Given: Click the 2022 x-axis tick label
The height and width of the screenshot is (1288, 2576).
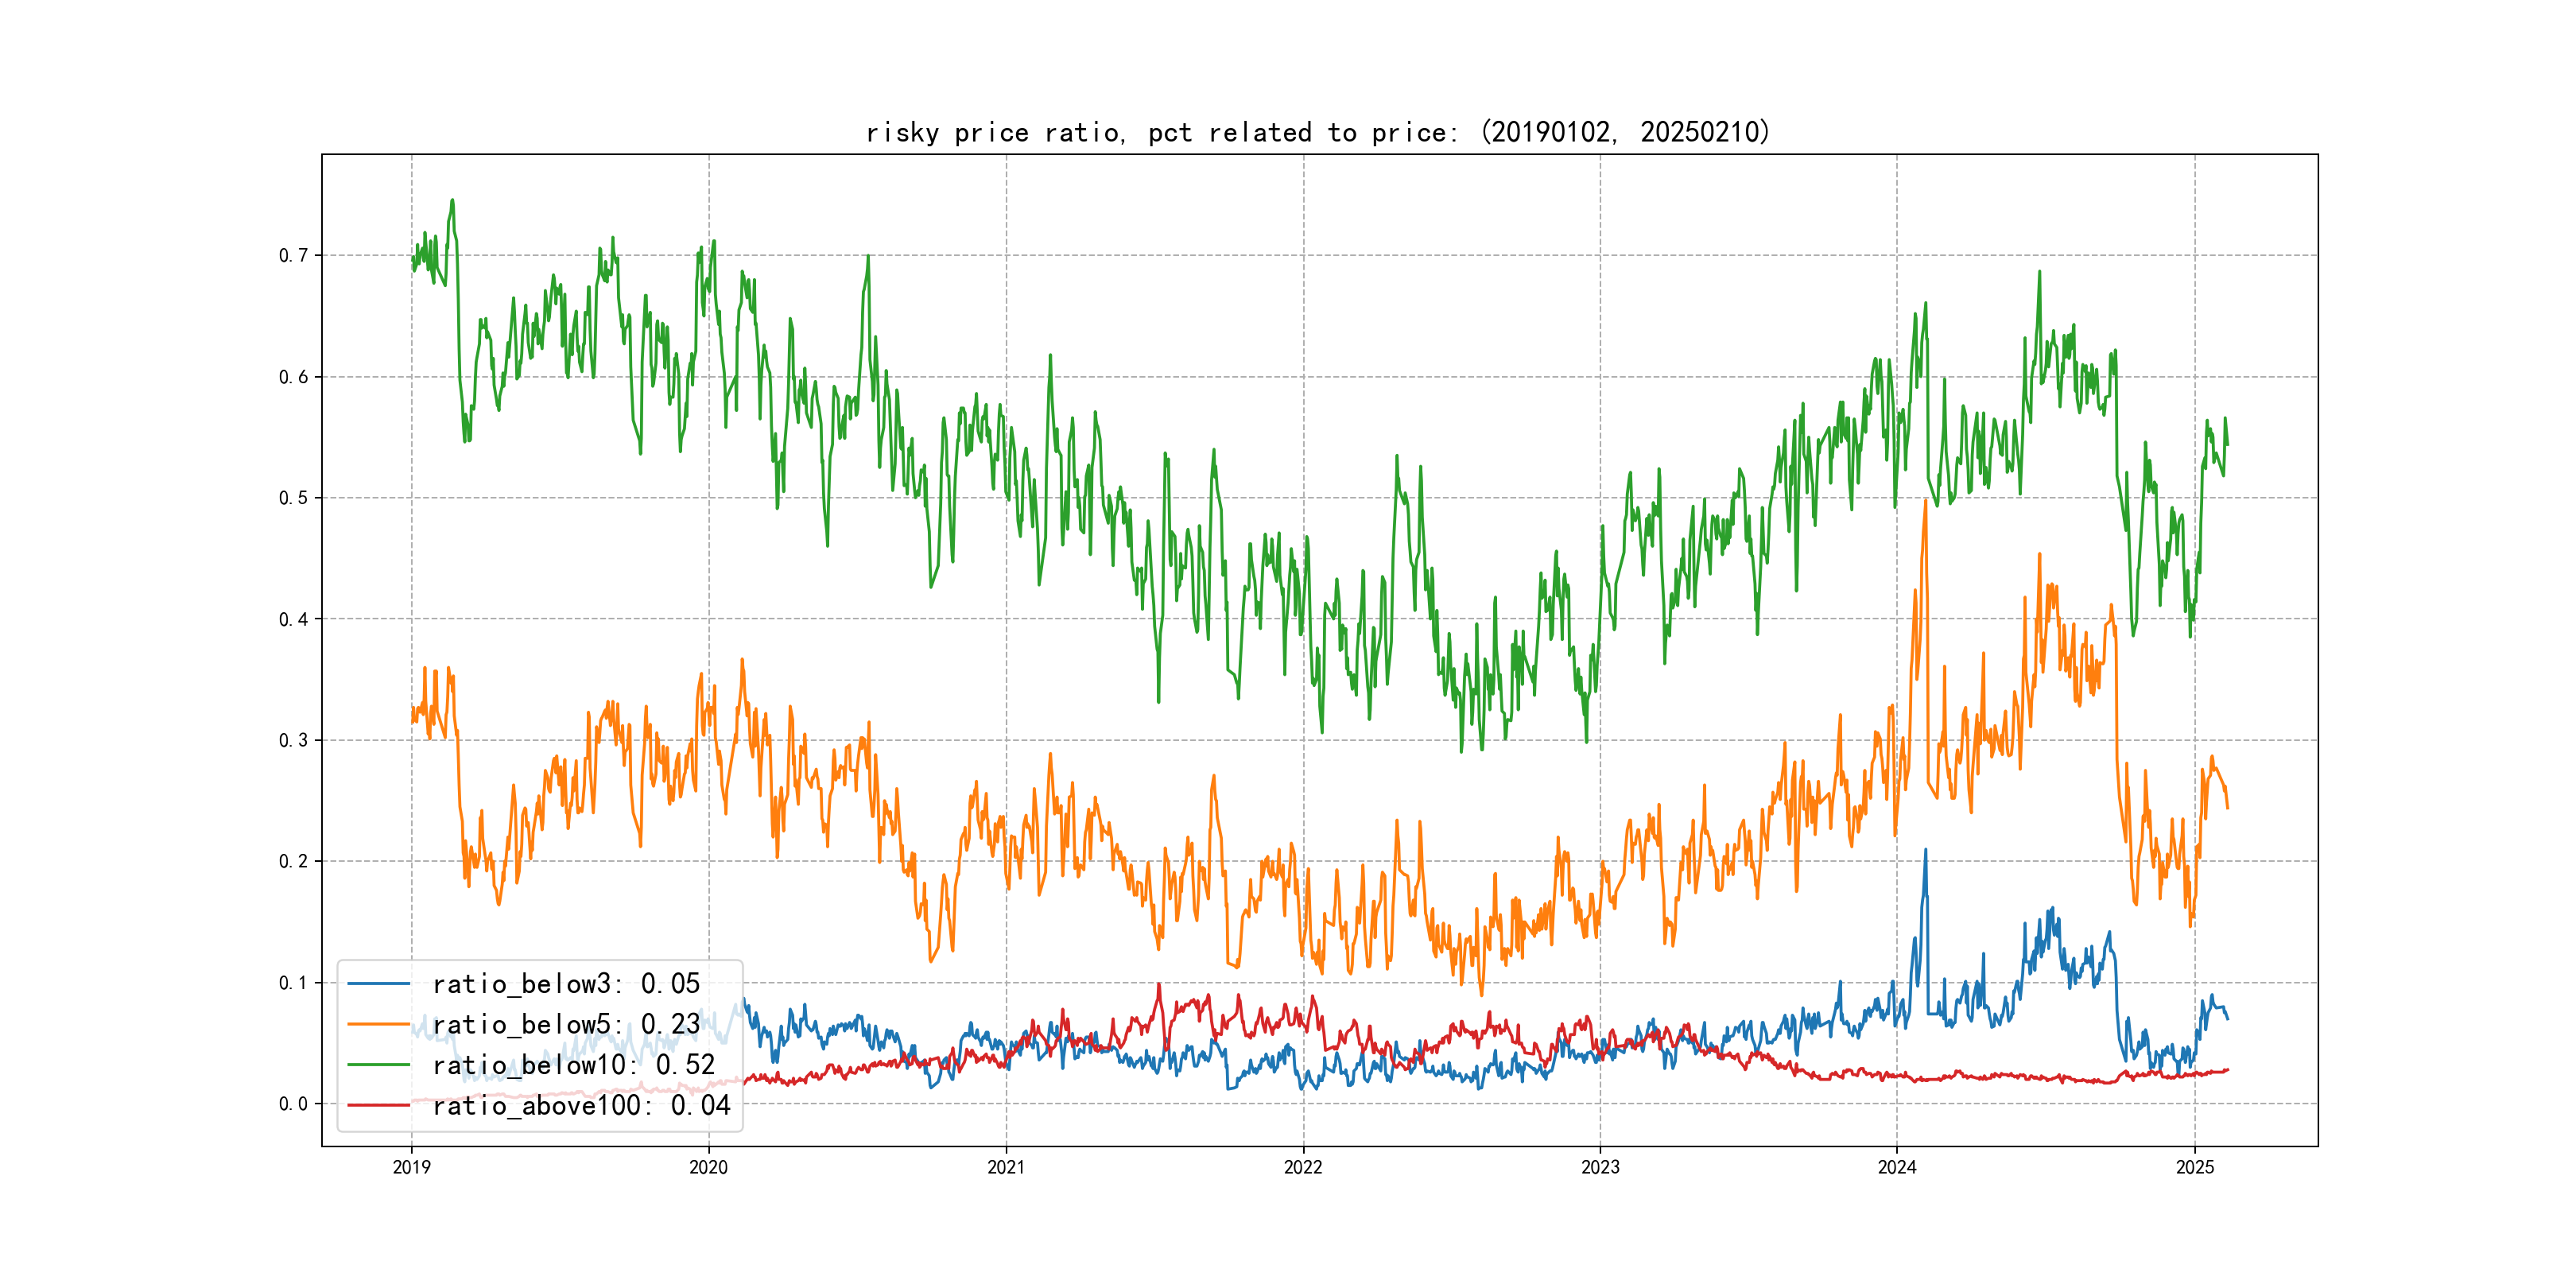Looking at the screenshot, I should click(1303, 1167).
